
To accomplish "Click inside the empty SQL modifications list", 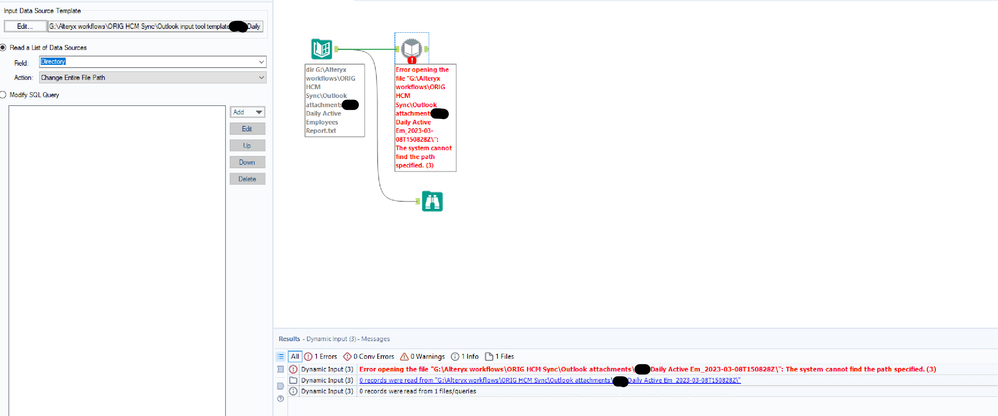I will [117, 261].
